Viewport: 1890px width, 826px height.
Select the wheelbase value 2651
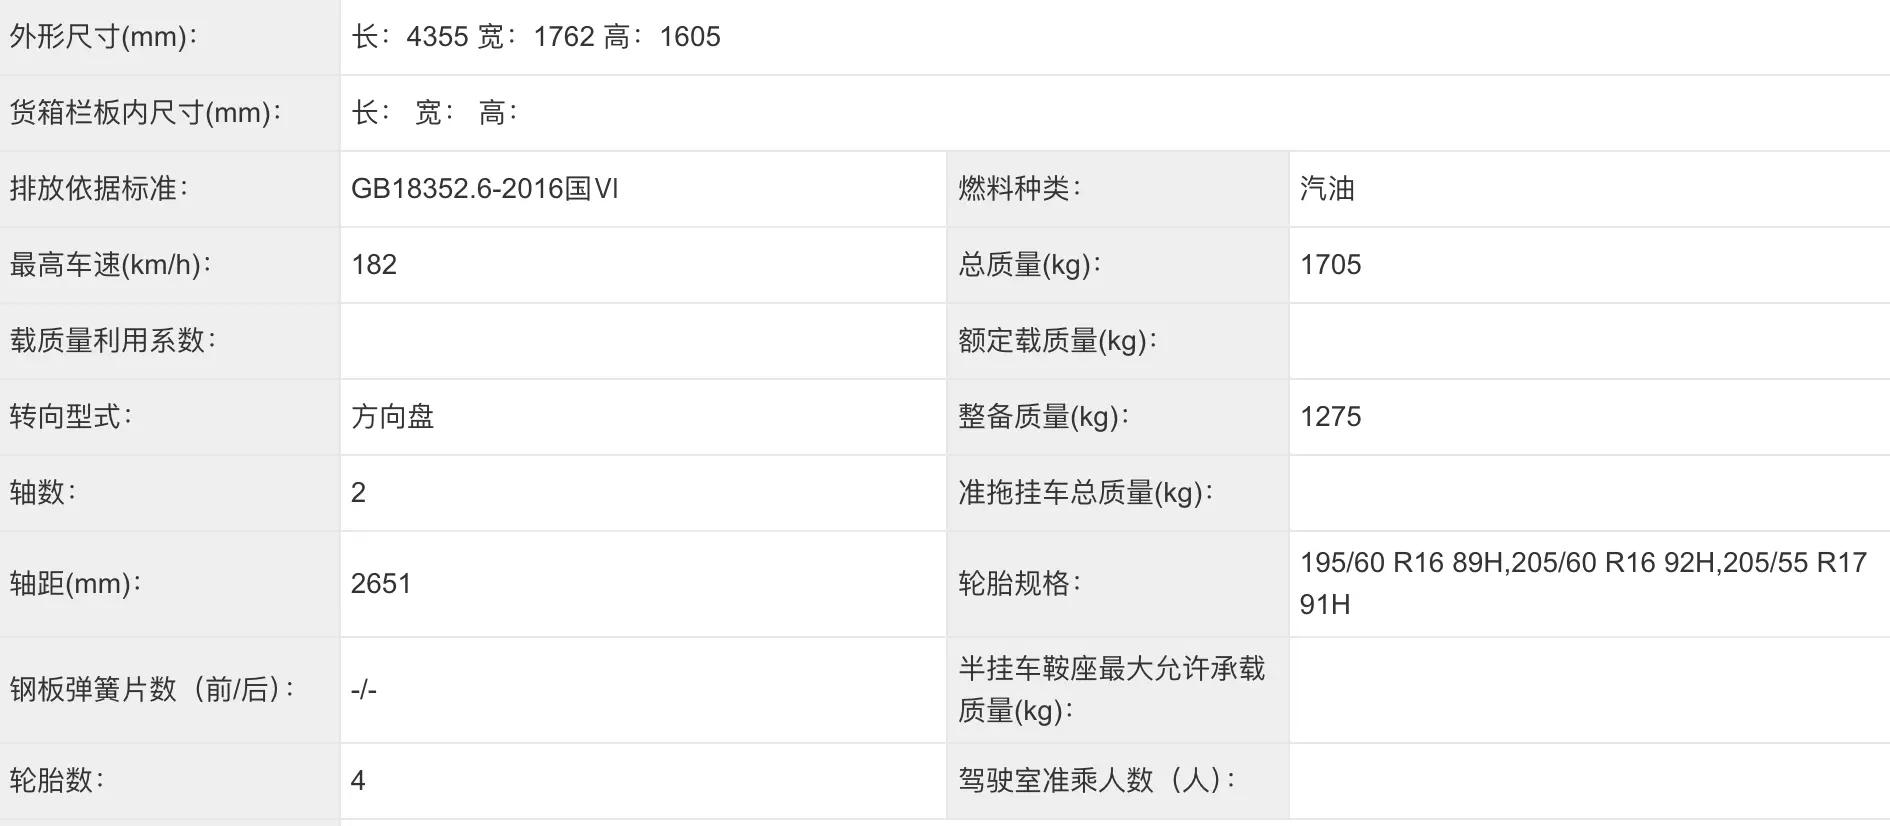pyautogui.click(x=381, y=584)
